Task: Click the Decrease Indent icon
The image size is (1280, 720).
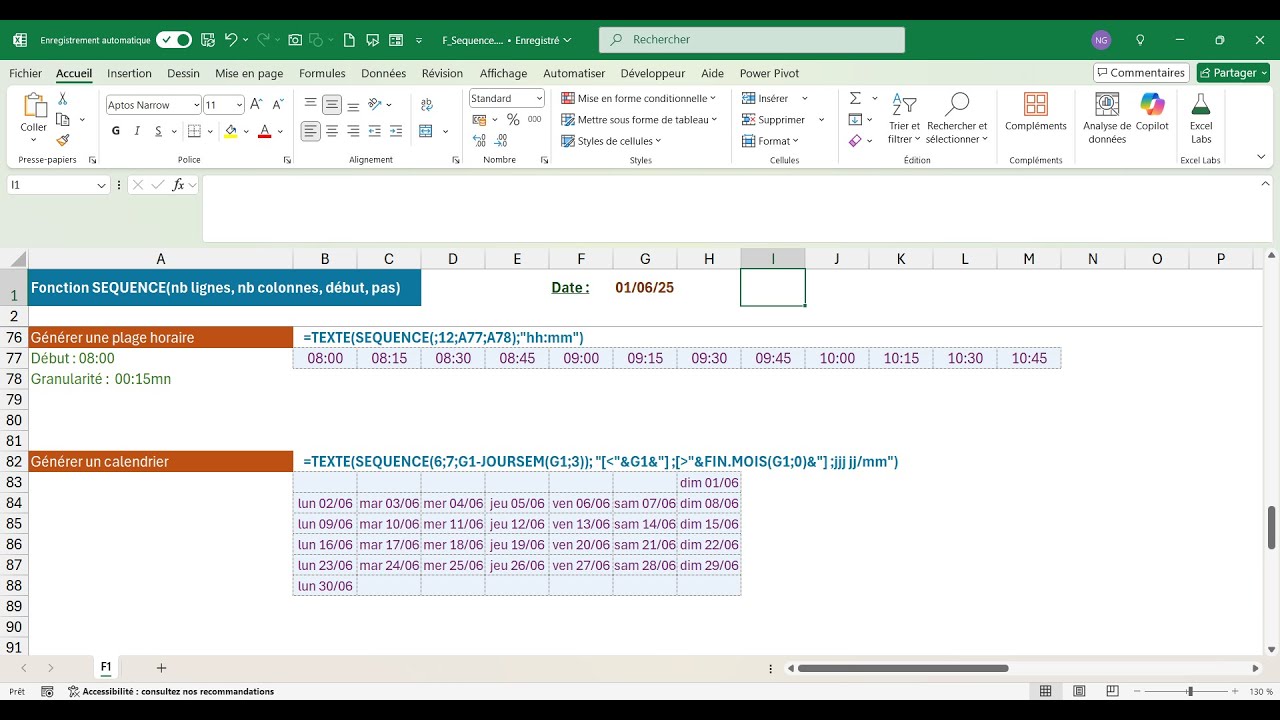Action: 375,131
